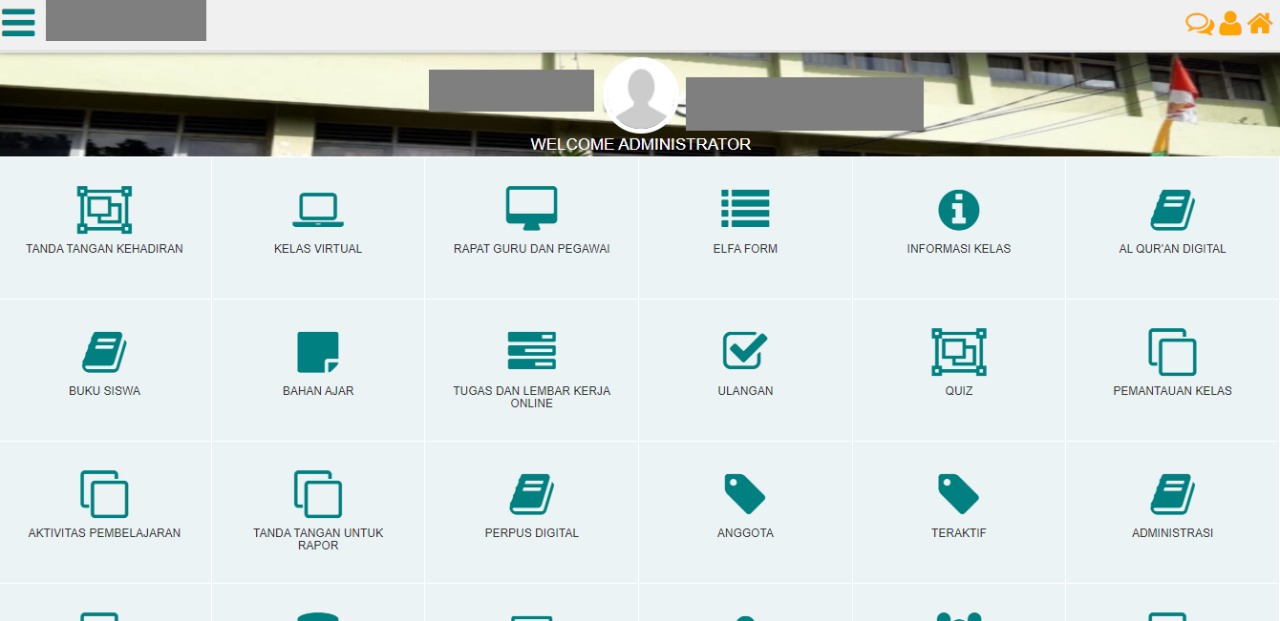Click the administrator profile avatar
The height and width of the screenshot is (621, 1280).
(640, 95)
